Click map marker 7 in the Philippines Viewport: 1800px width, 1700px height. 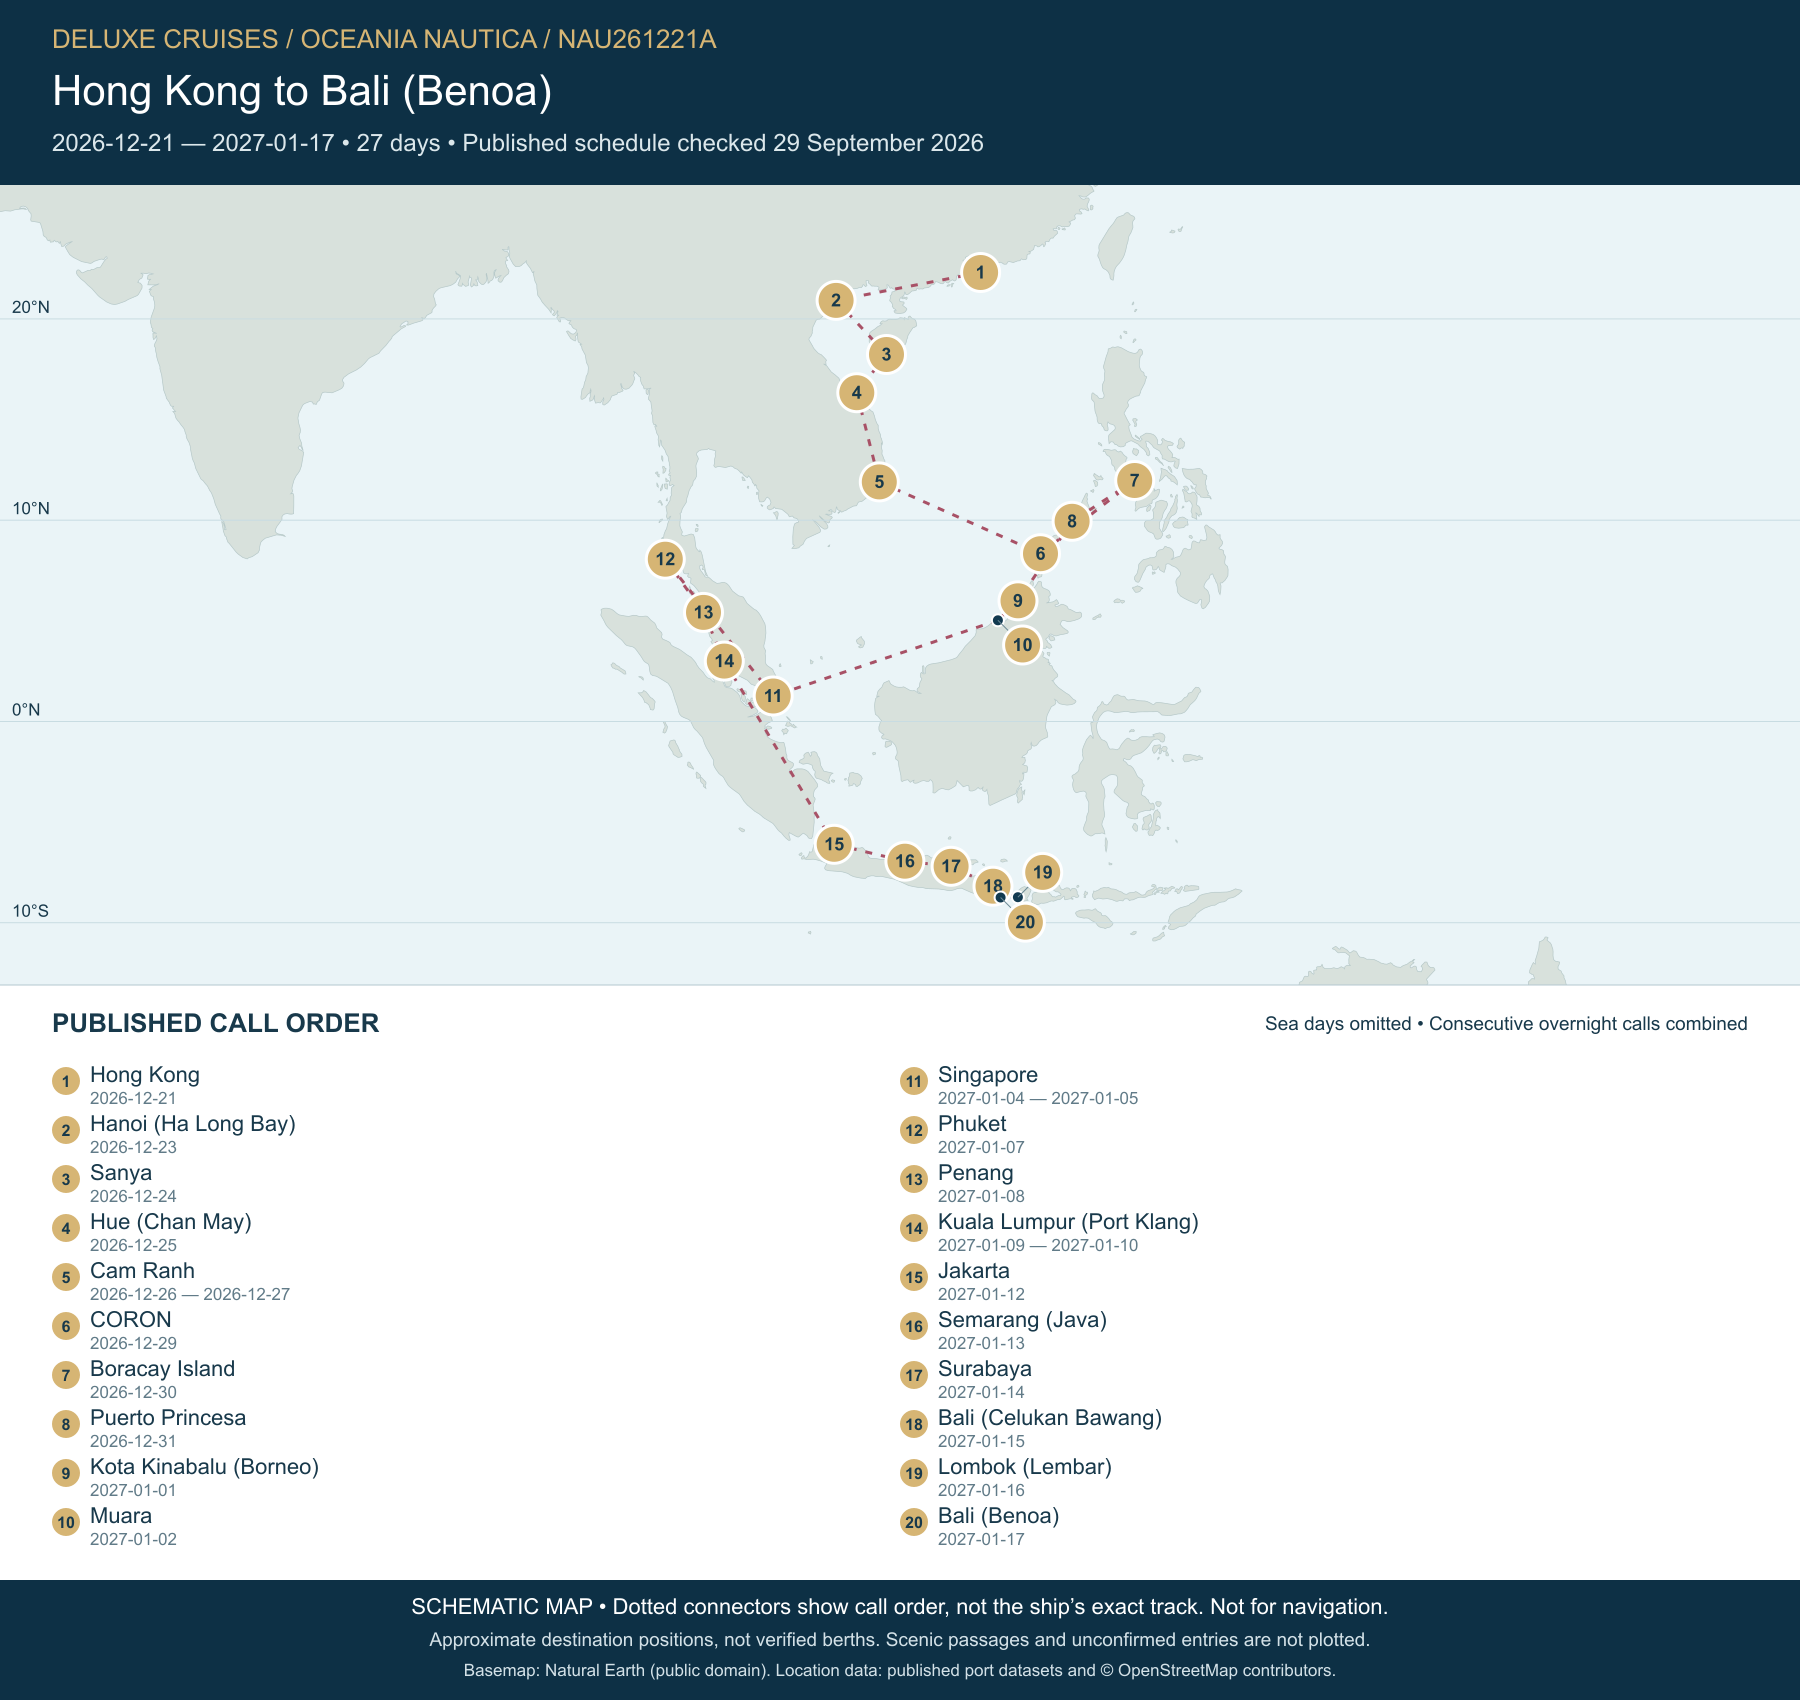pos(1134,480)
